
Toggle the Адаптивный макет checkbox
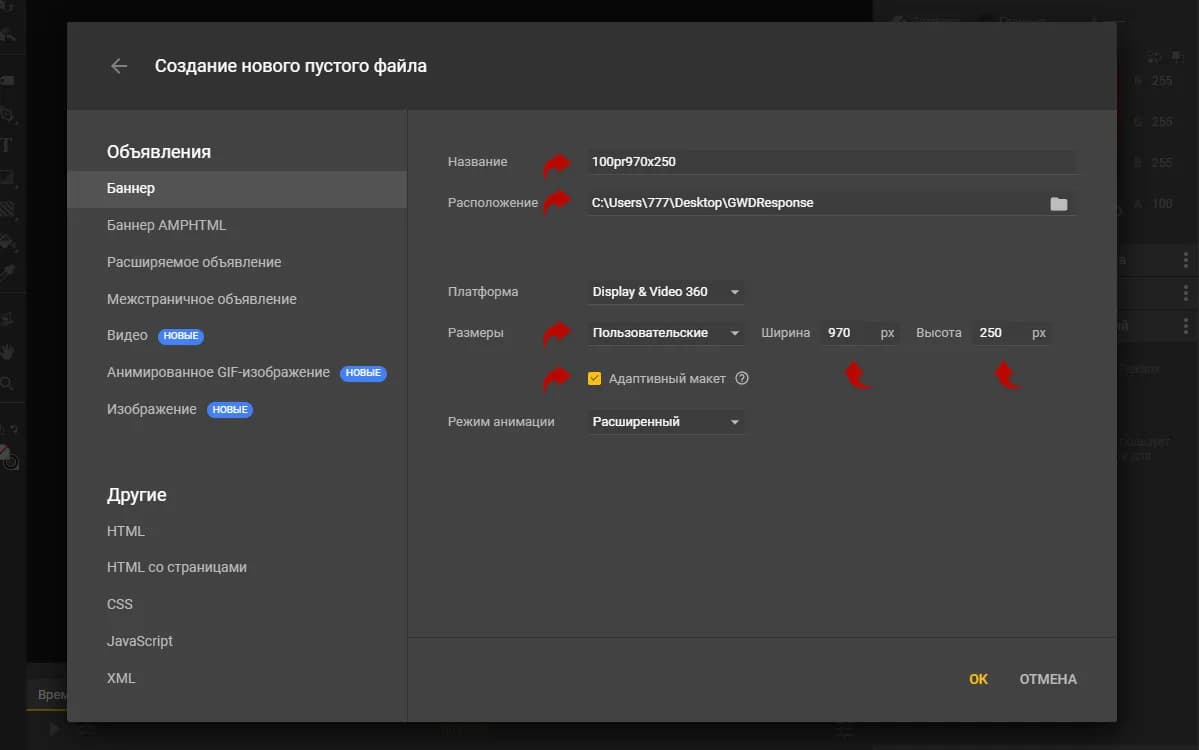594,378
